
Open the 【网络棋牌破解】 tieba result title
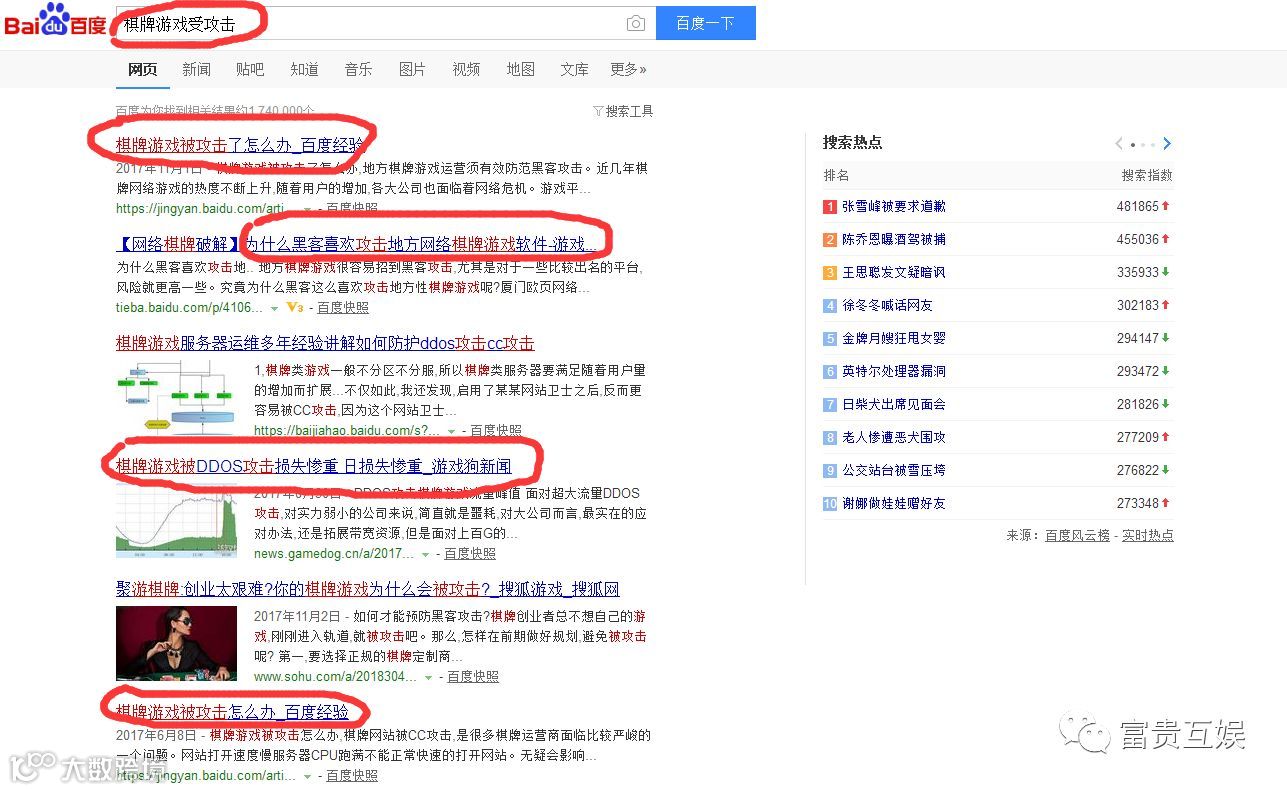tap(356, 244)
